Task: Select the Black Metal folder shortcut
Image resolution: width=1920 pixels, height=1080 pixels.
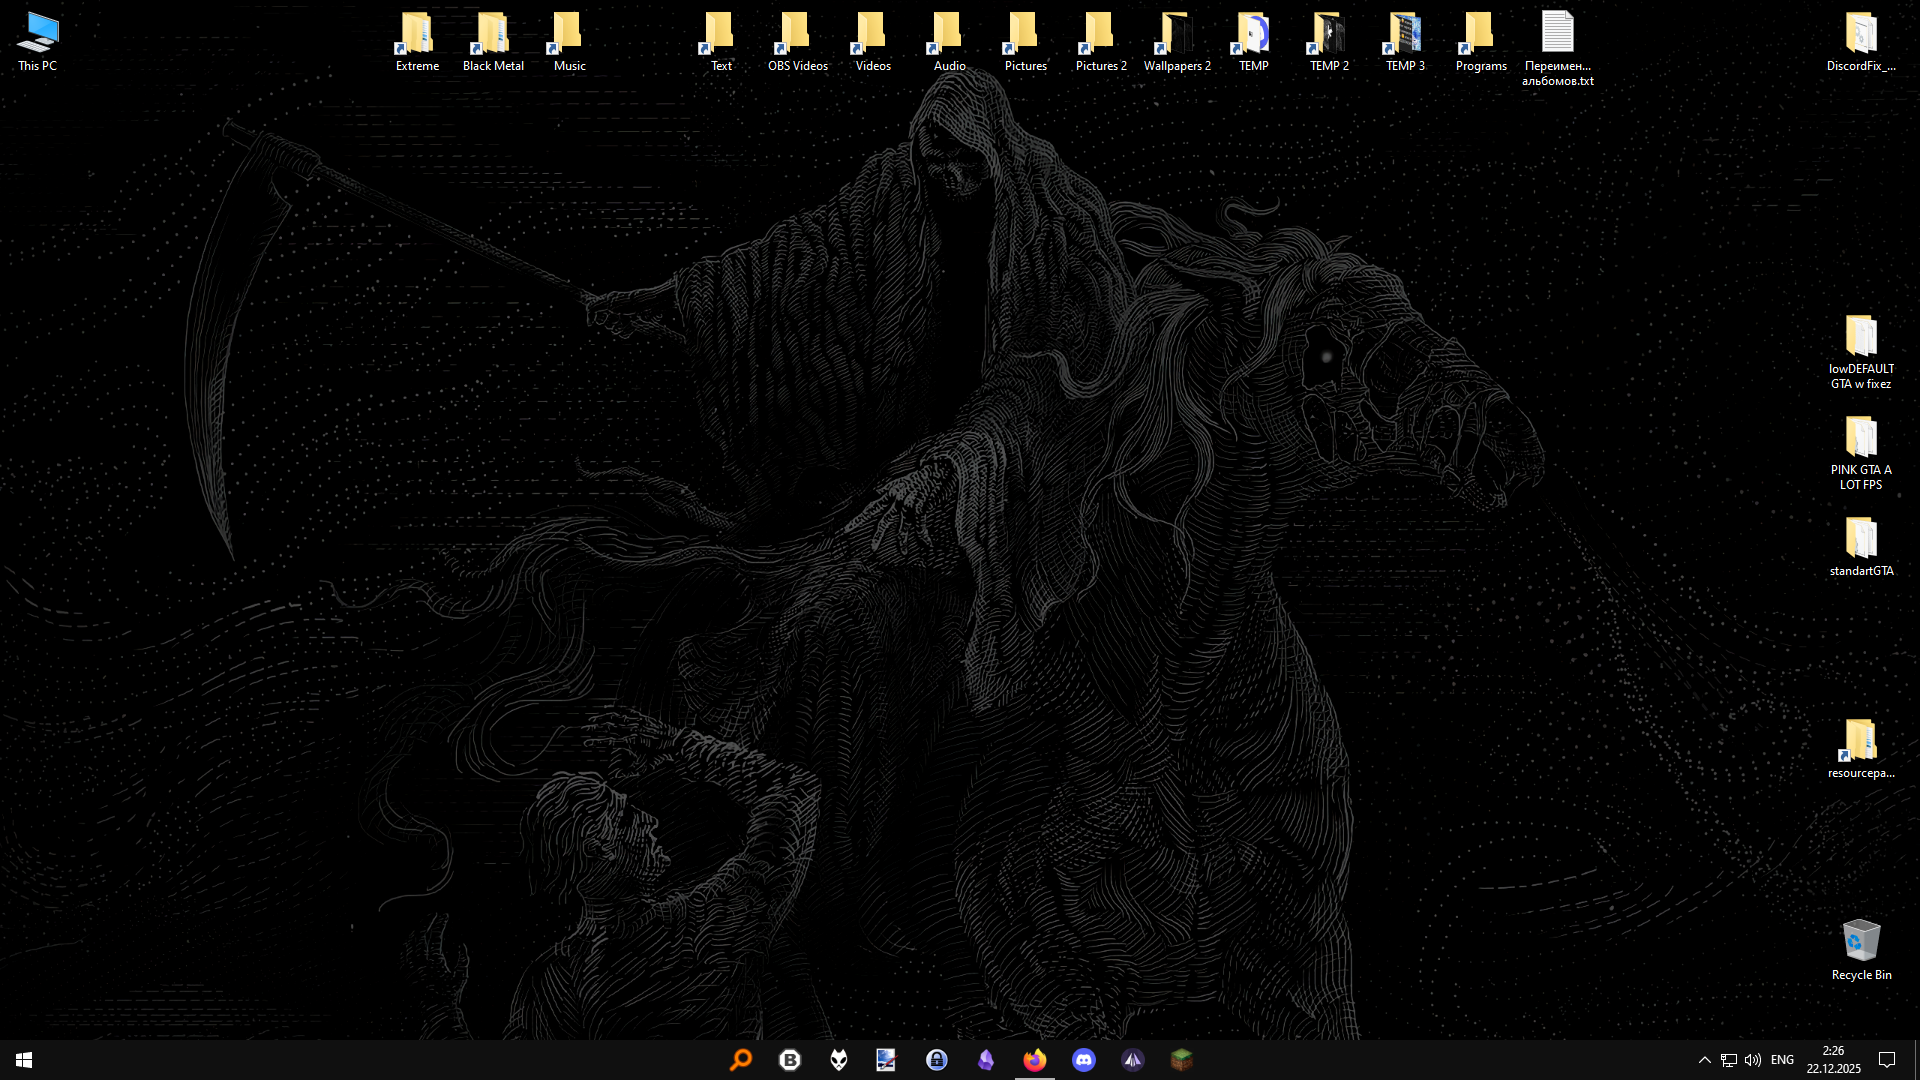Action: point(493,42)
